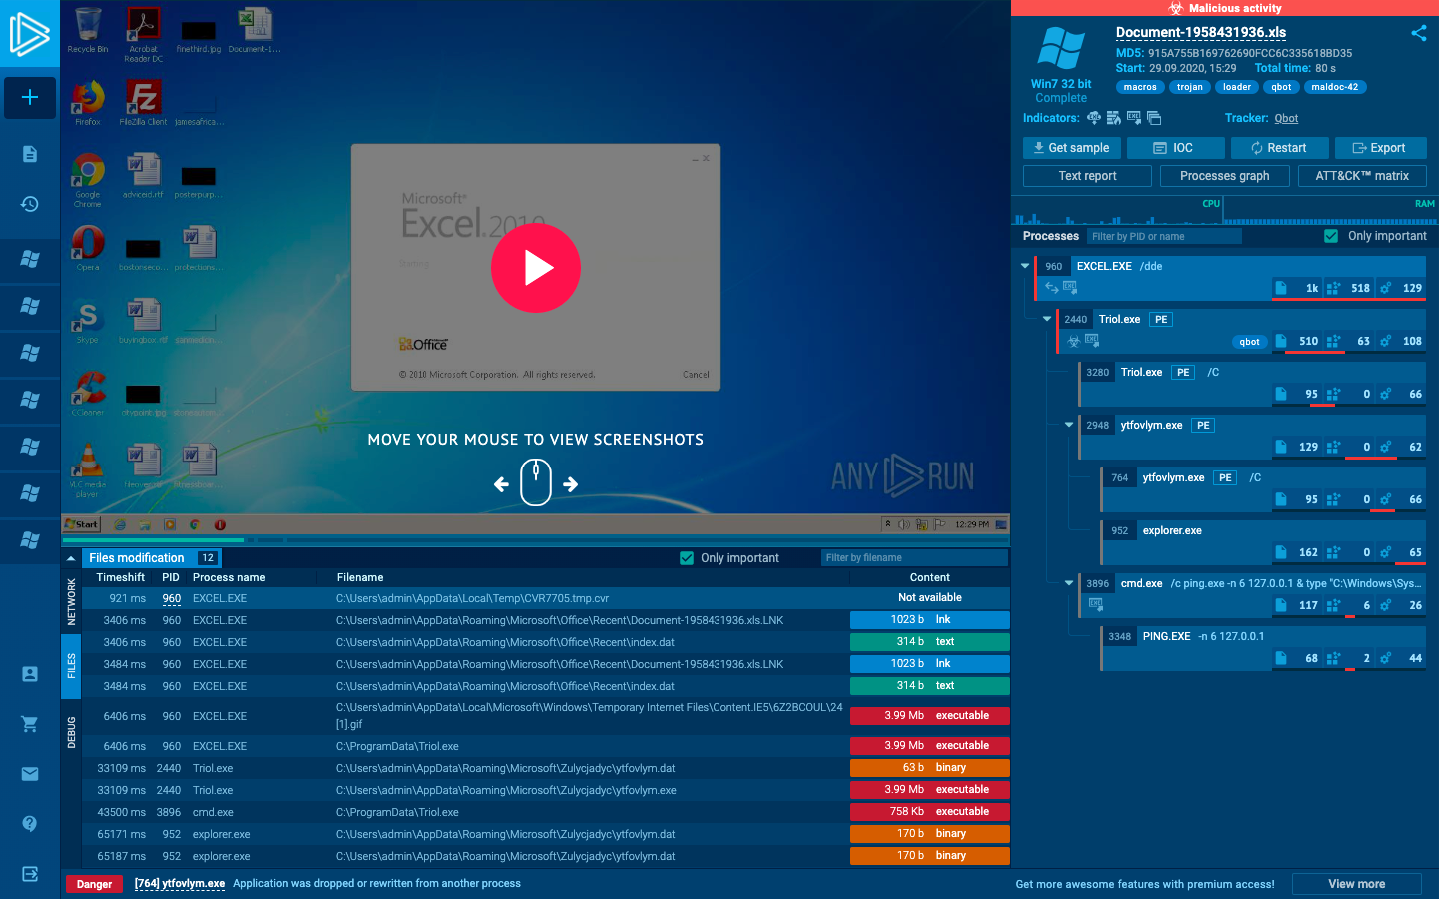Share the task using the share icon
Screen dimensions: 1439x899
point(1419,33)
